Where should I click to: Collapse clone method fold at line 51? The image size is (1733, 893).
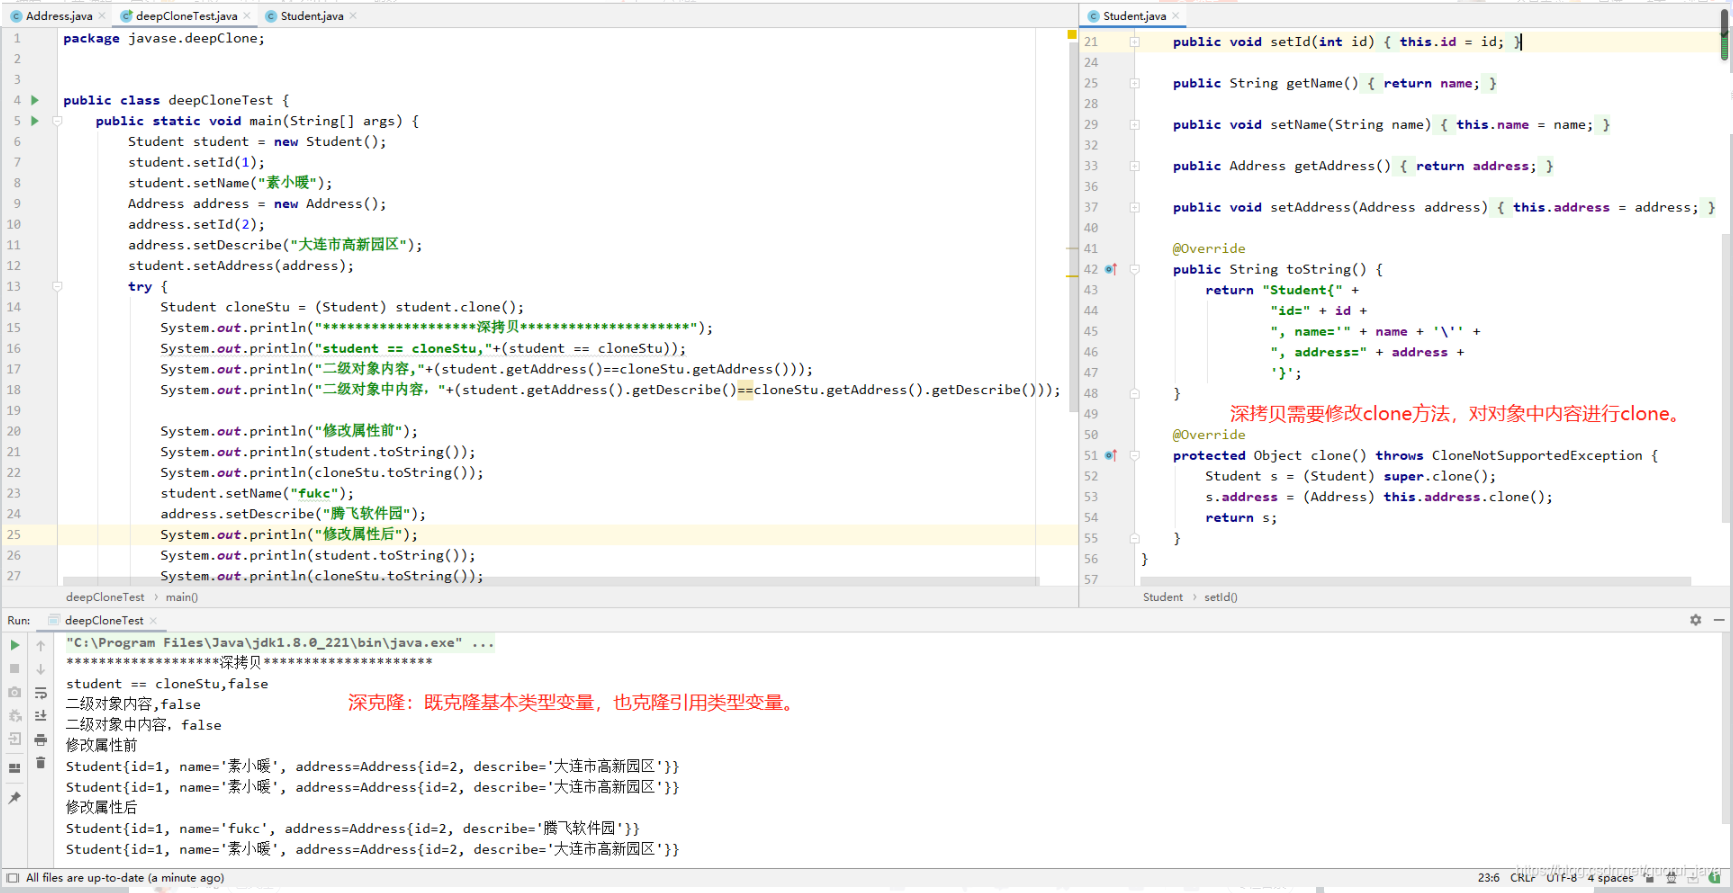[1135, 455]
